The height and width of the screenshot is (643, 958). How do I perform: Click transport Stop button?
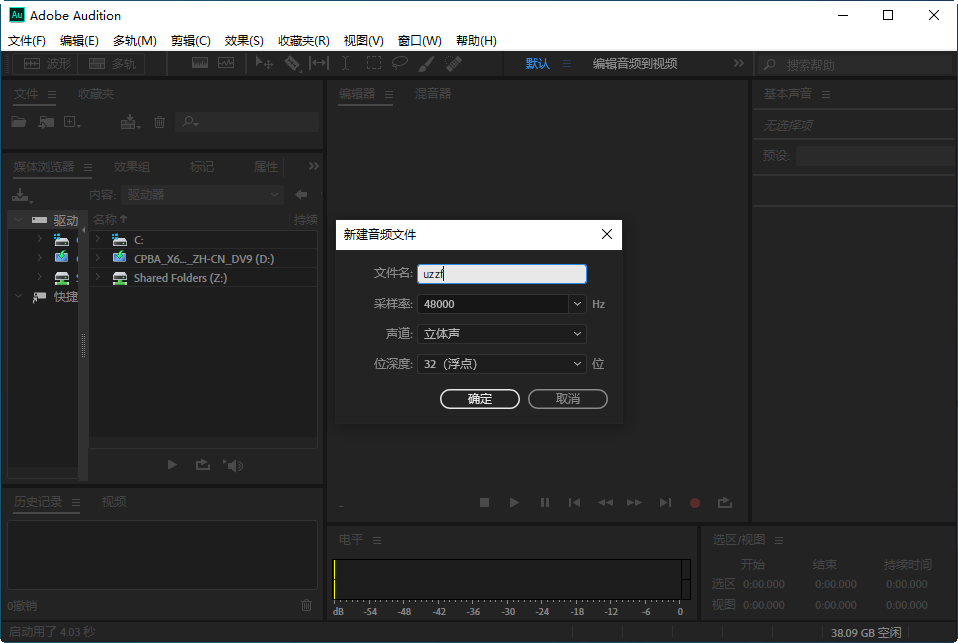[x=484, y=502]
